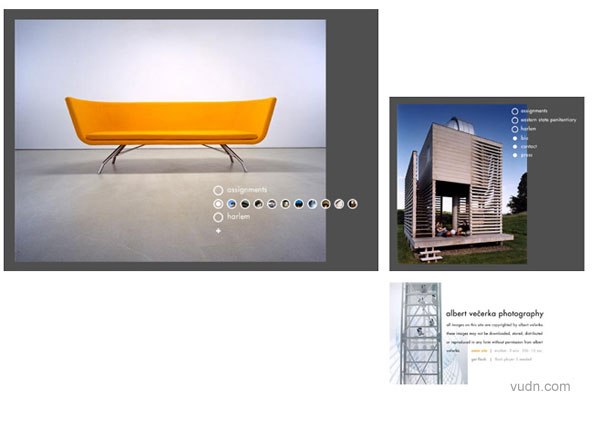This screenshot has width=600, height=429.
Task: Expand more options with the small plus below harlem
Action: point(218,231)
